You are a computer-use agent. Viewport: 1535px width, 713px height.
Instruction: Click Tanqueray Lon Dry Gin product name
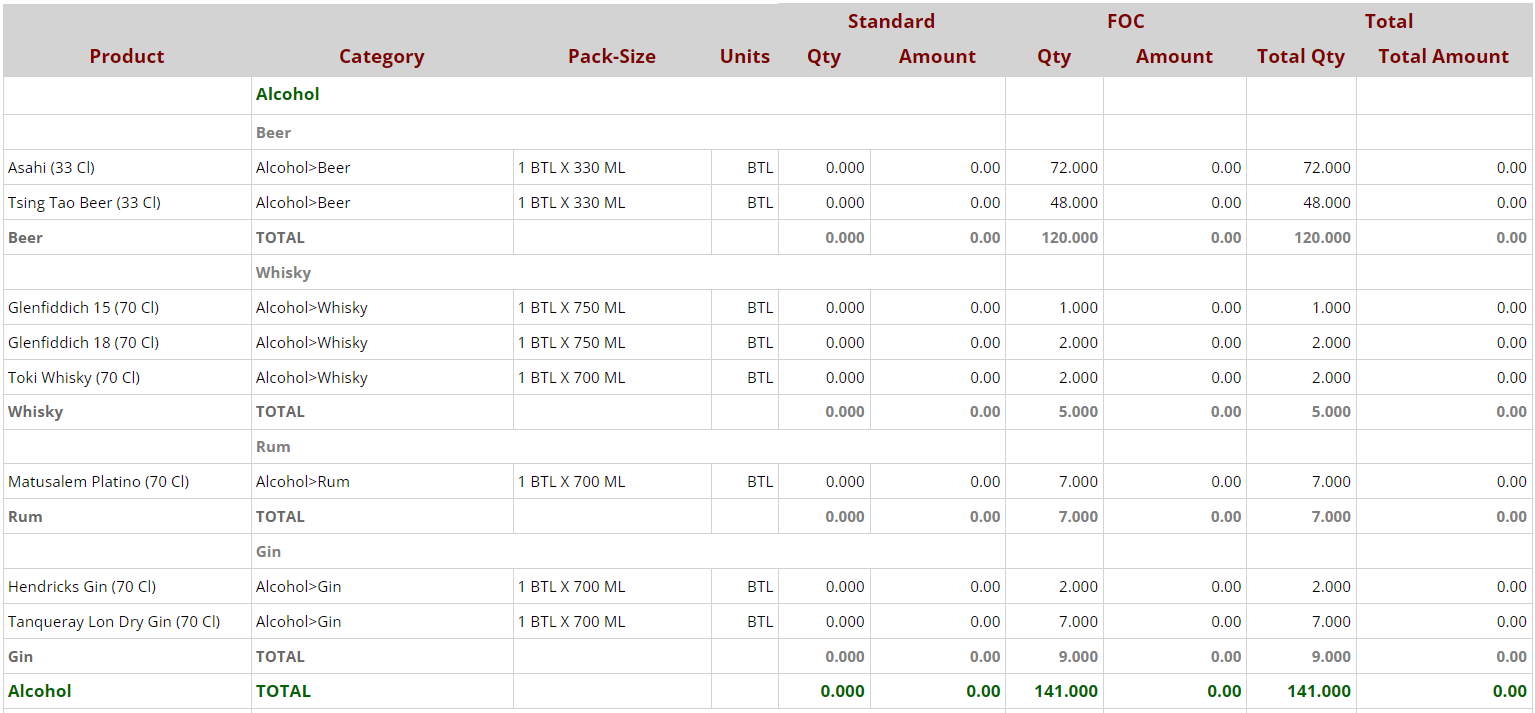[114, 622]
